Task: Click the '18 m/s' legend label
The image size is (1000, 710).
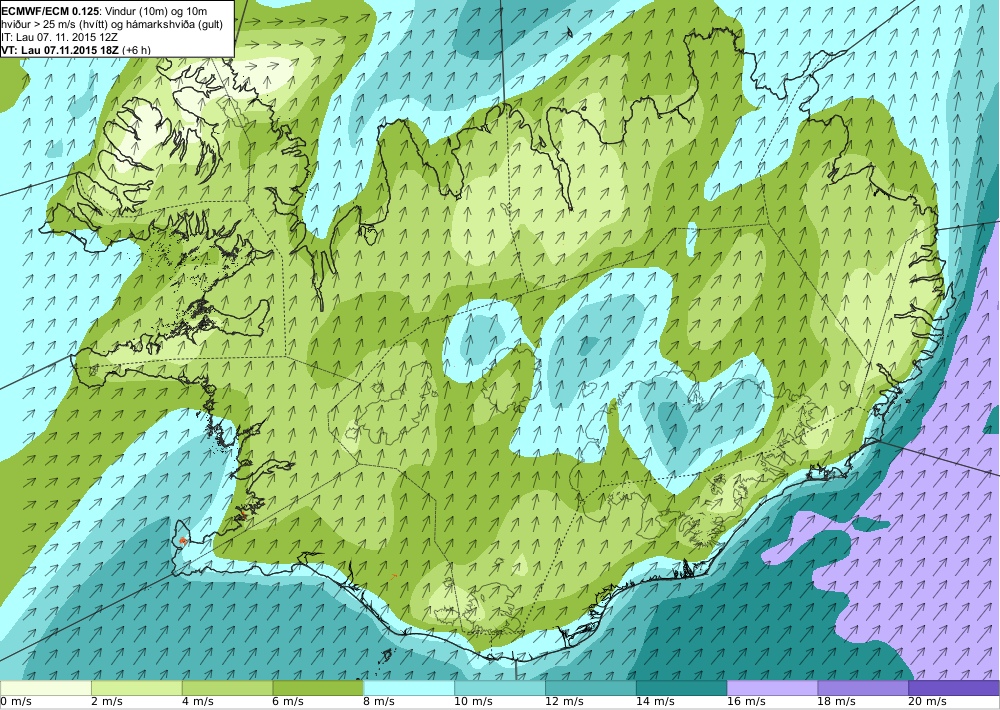Action: point(837,702)
